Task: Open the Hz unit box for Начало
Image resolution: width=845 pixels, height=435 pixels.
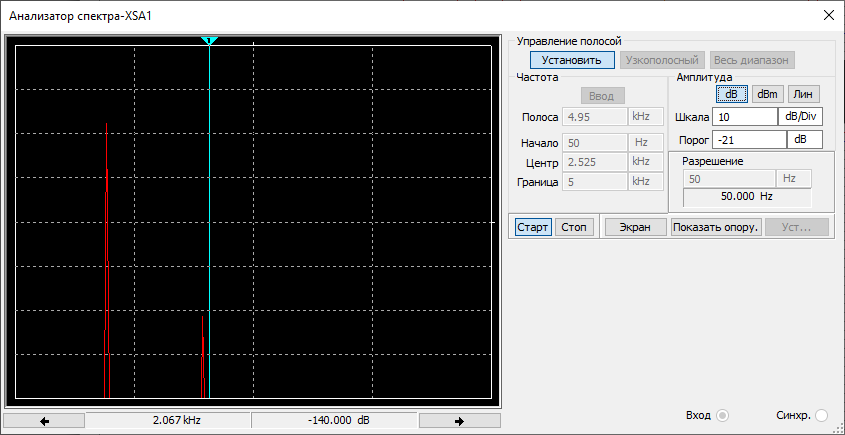Action: [646, 143]
